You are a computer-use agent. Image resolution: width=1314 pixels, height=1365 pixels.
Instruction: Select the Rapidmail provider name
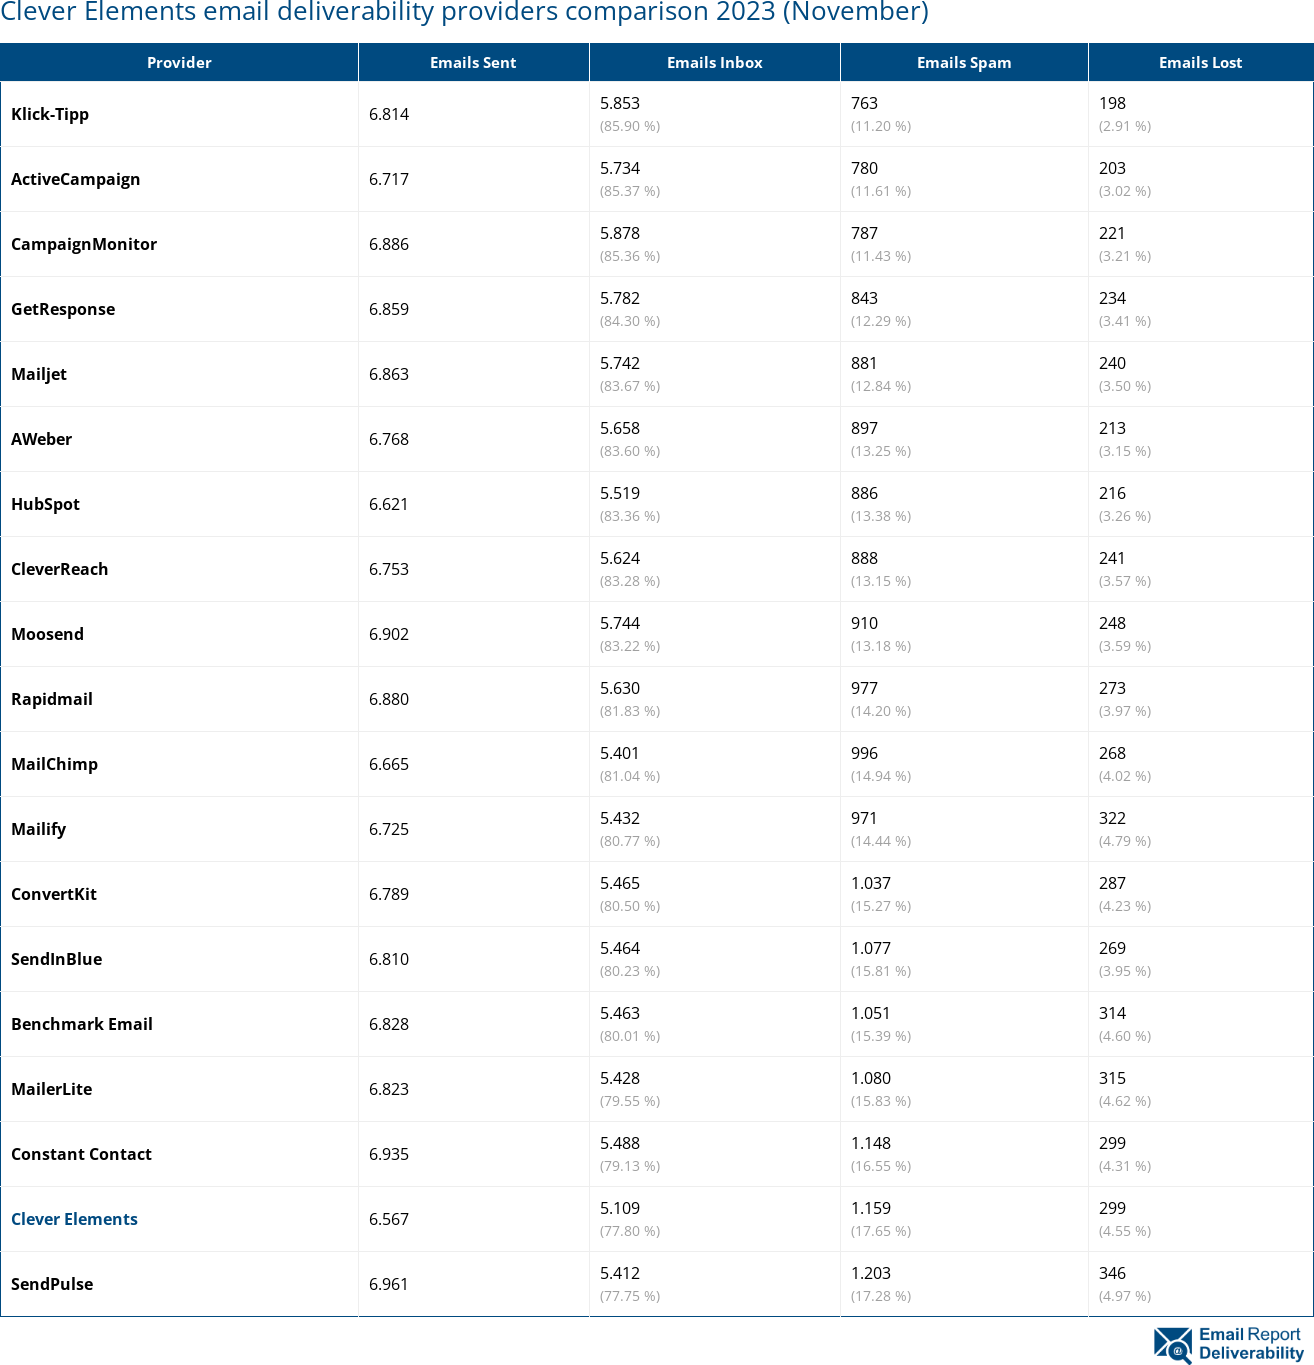pos(52,699)
